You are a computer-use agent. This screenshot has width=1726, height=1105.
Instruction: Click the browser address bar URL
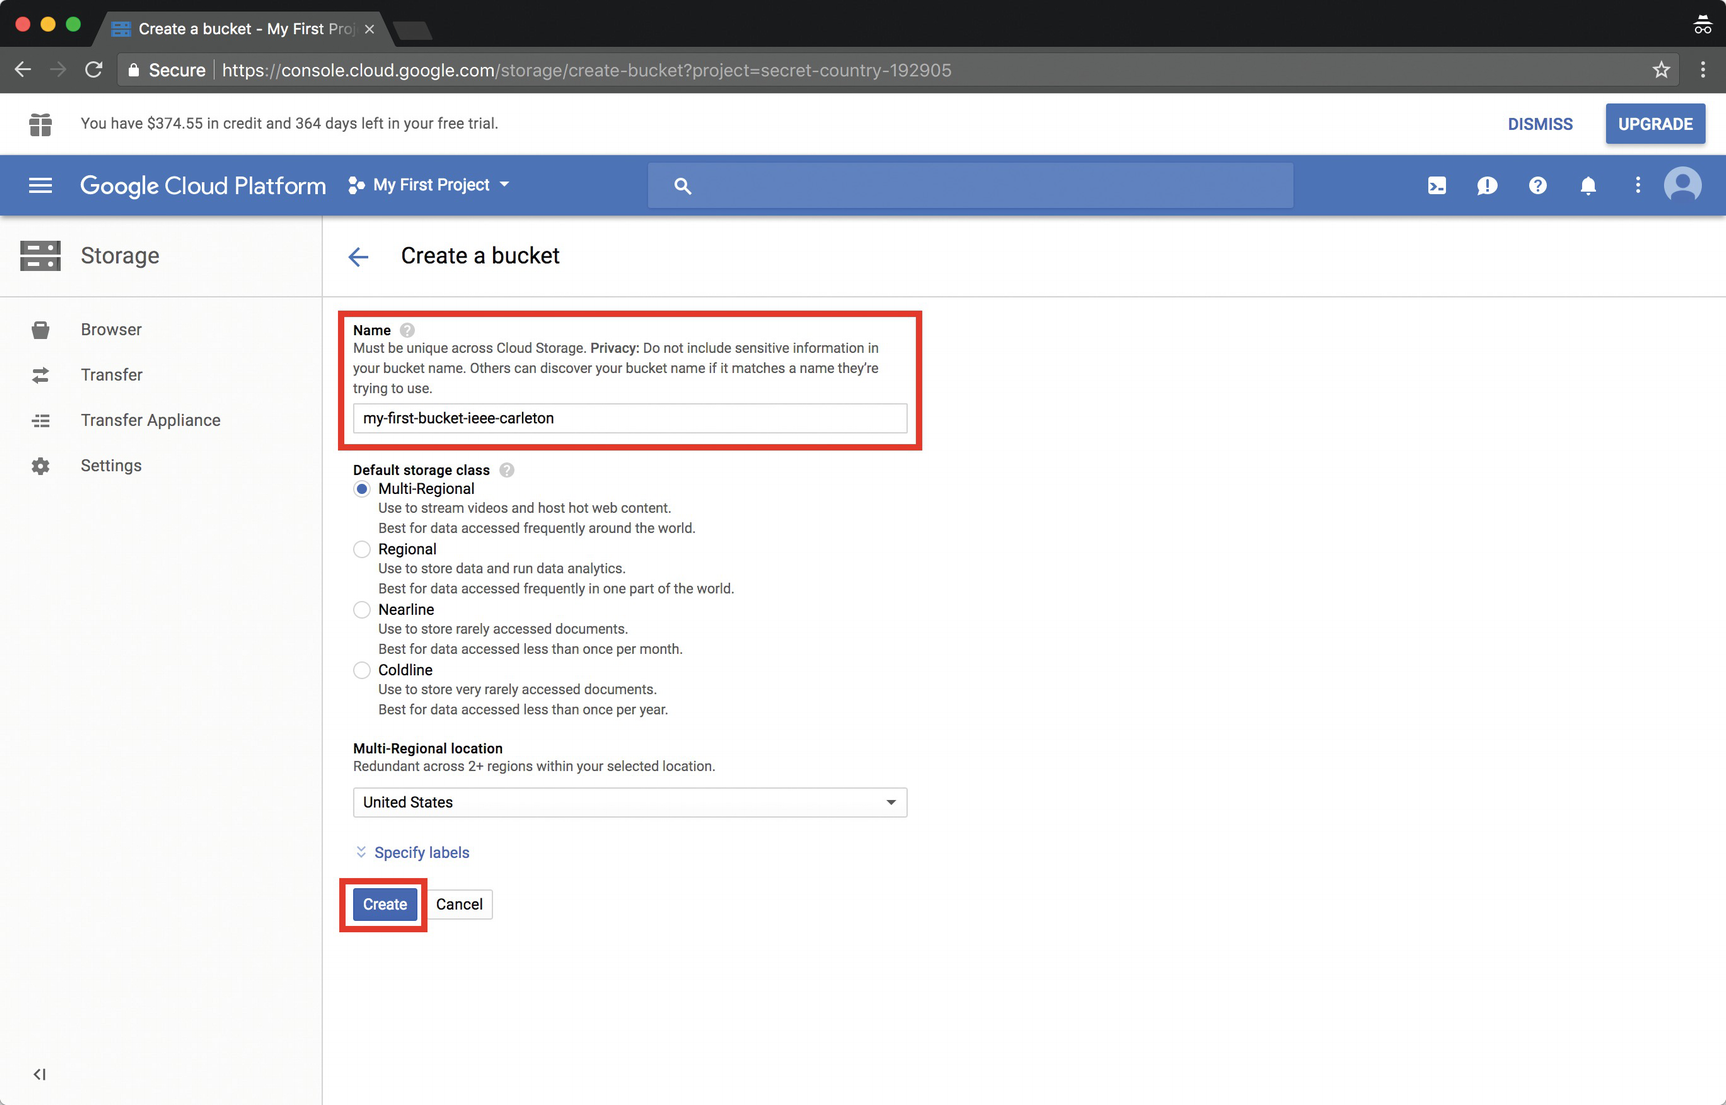coord(586,70)
